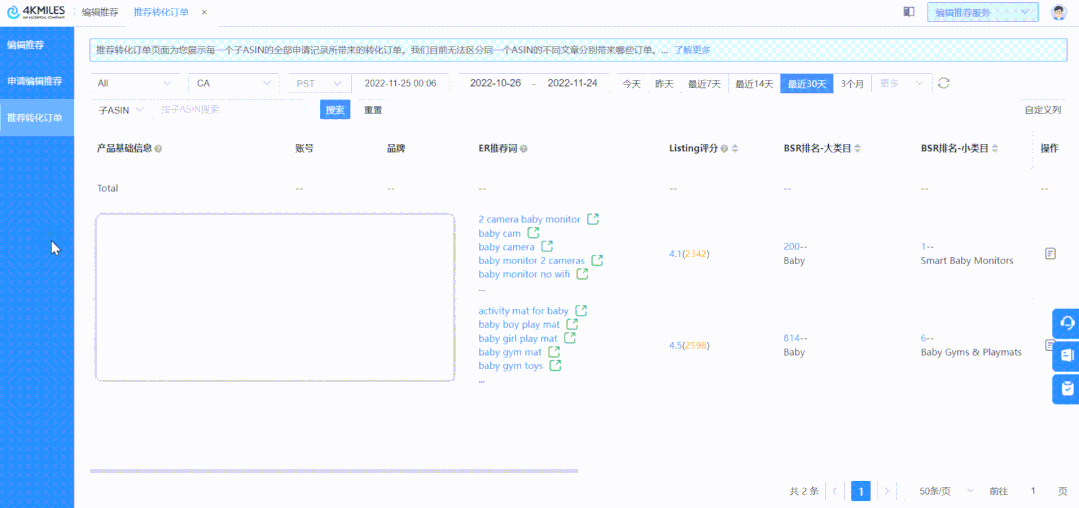
Task: Select the 最近7天 date range option
Action: pyautogui.click(x=704, y=84)
